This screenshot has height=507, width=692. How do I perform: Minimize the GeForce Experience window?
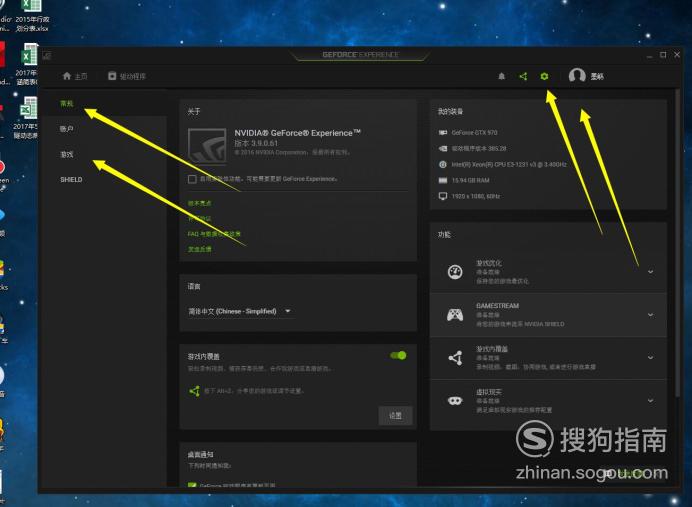pyautogui.click(x=650, y=55)
